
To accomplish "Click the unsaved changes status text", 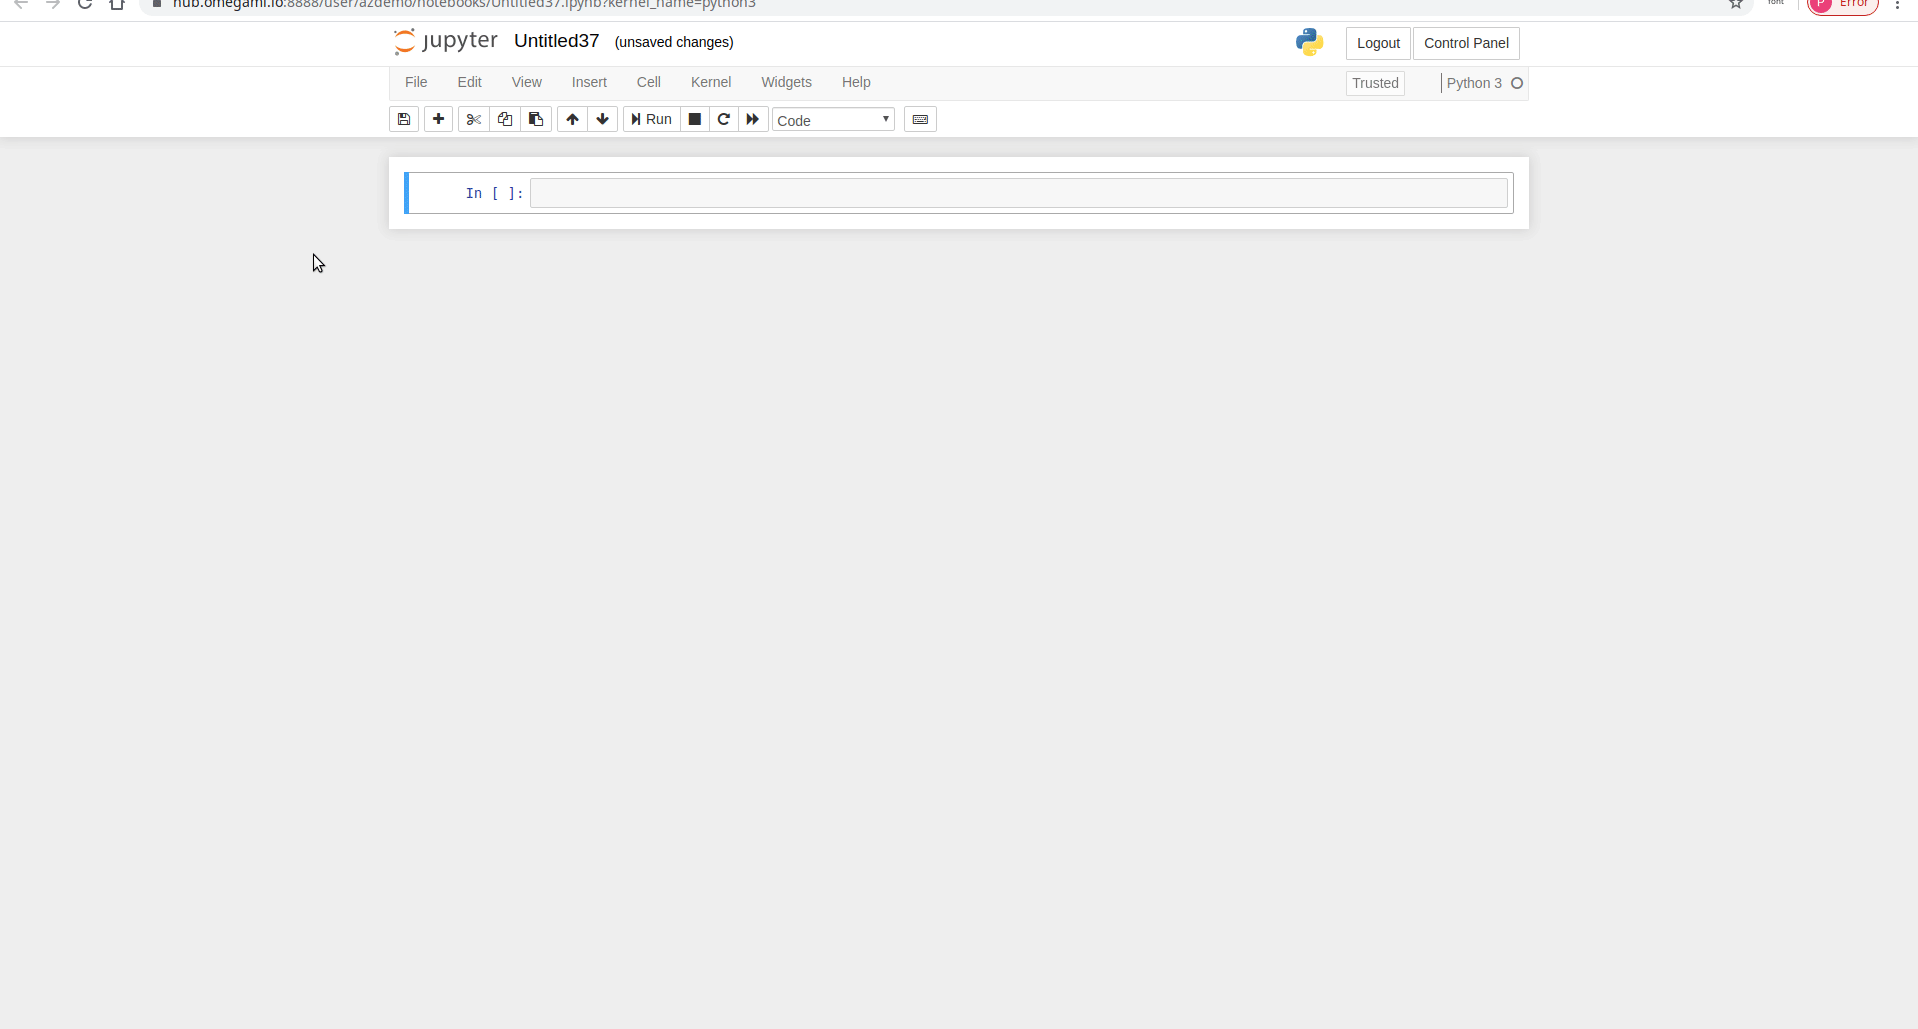I will coord(674,42).
